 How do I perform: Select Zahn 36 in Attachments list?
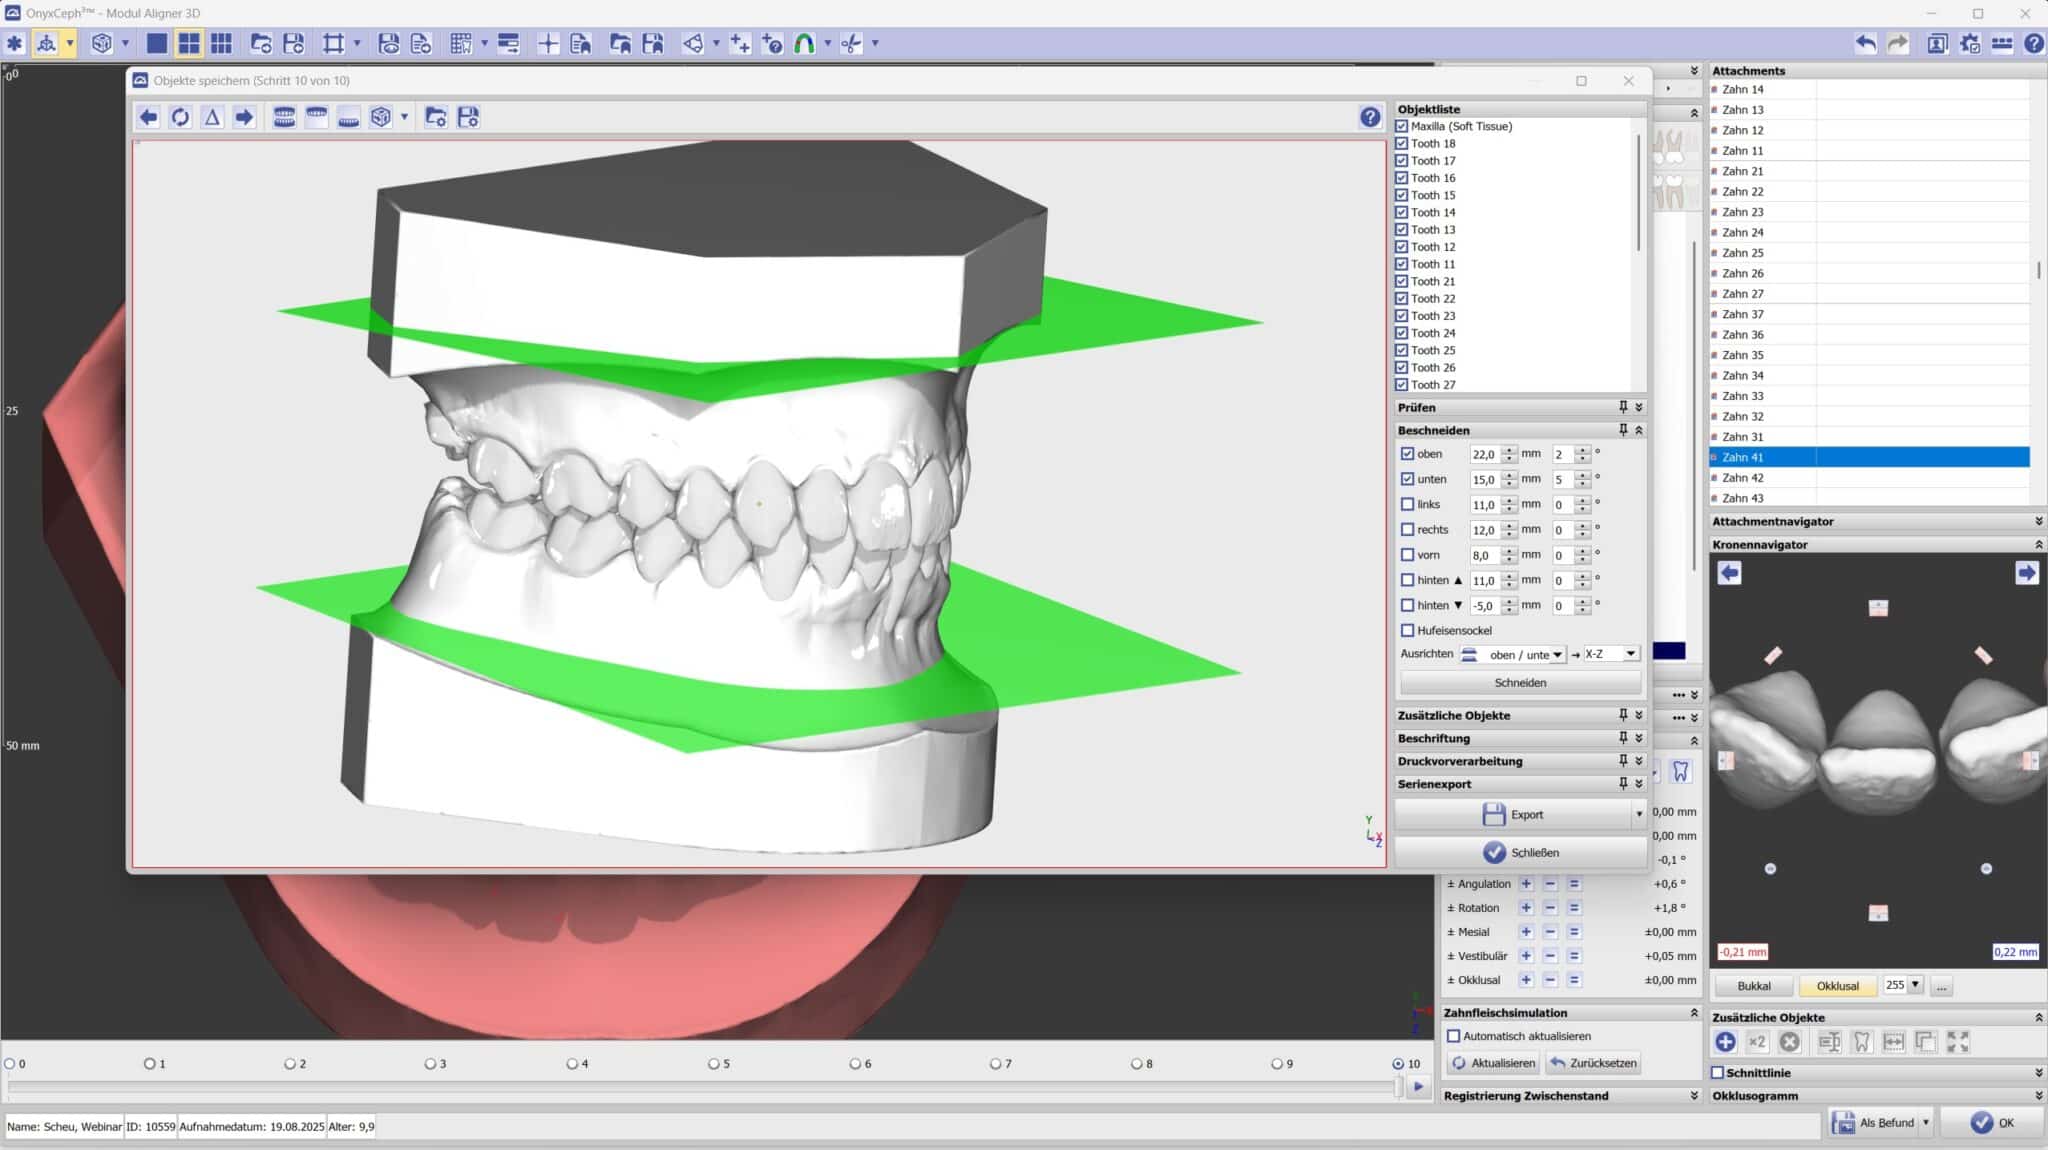point(1743,334)
